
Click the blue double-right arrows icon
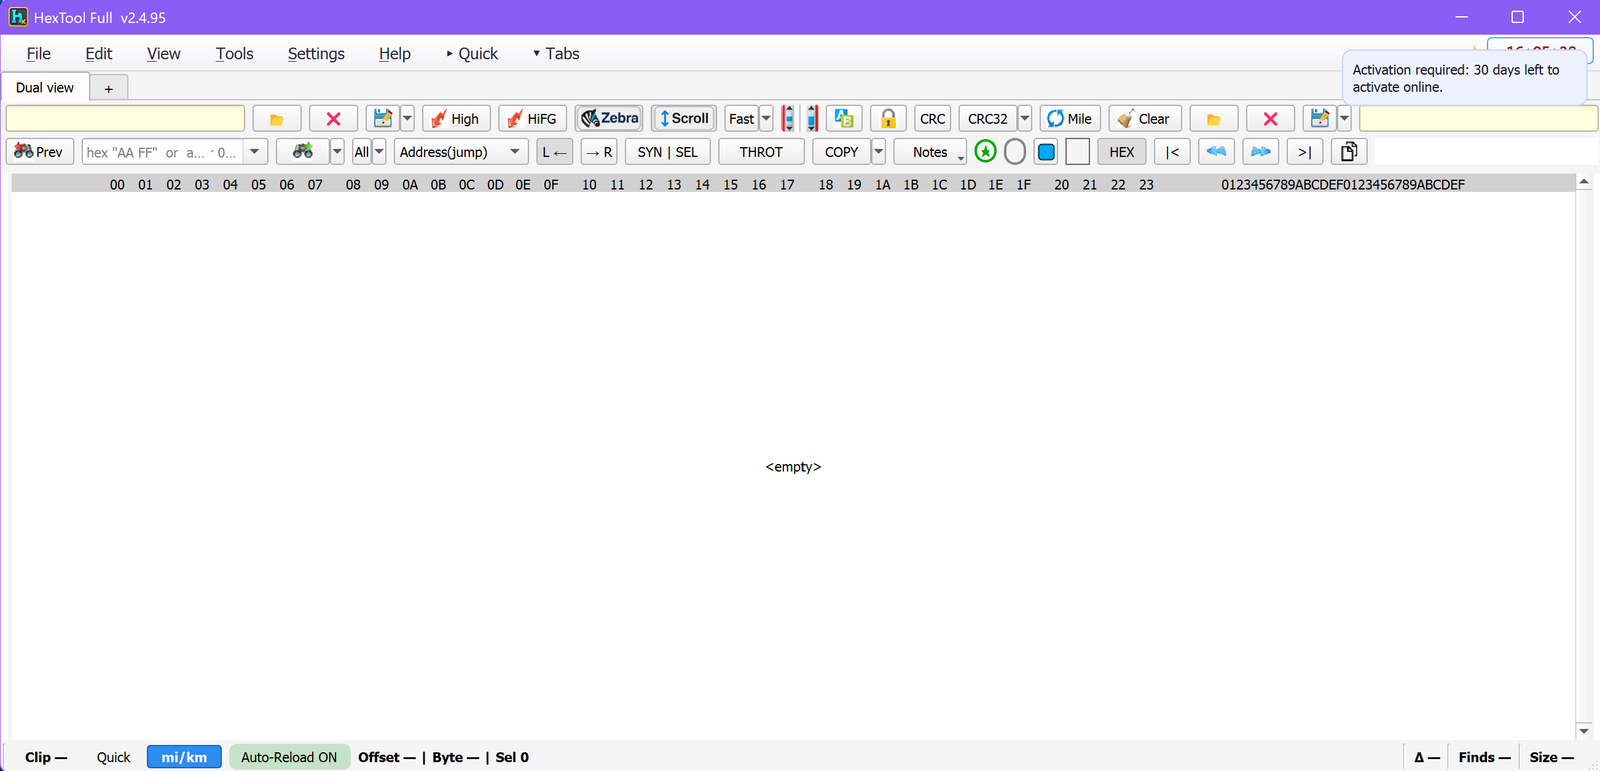coord(1261,152)
